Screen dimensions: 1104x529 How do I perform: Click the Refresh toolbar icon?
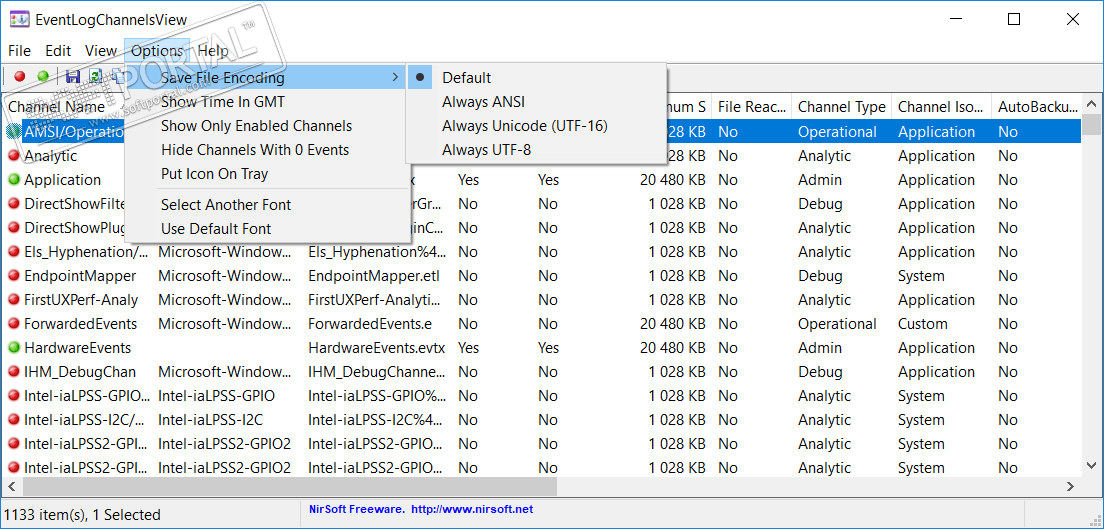point(95,76)
